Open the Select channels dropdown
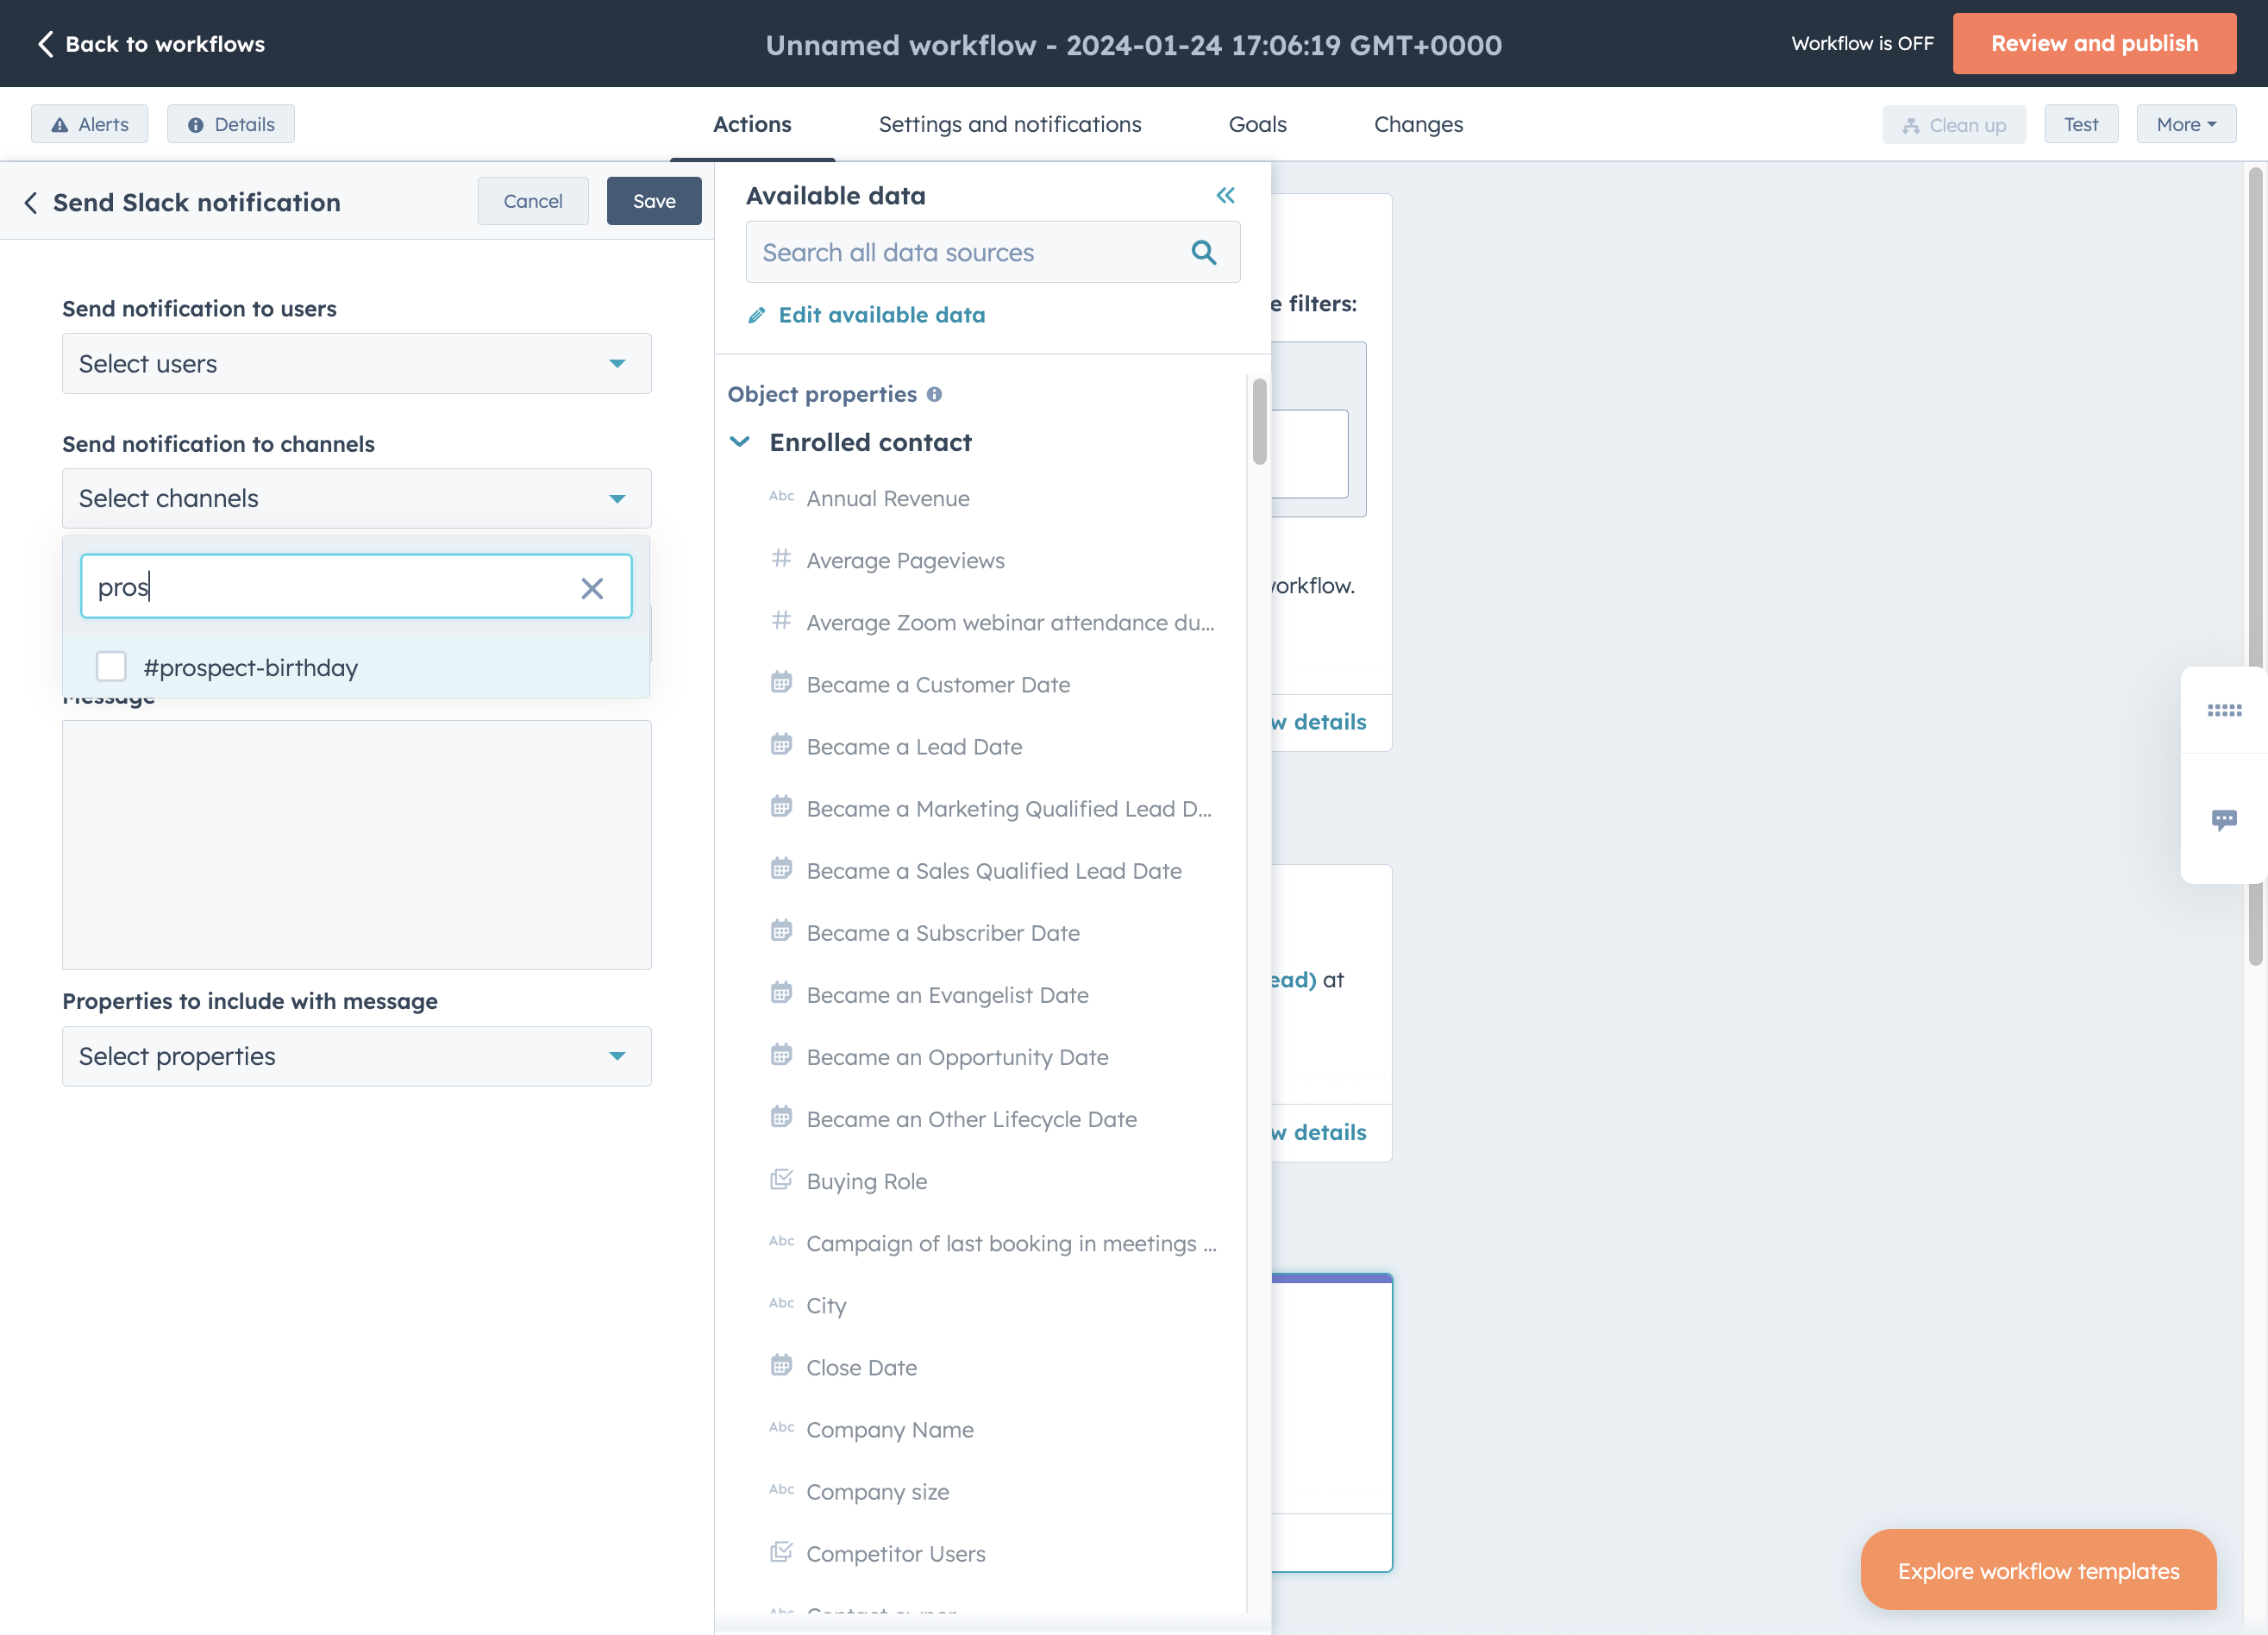The image size is (2268, 1635). click(x=357, y=499)
